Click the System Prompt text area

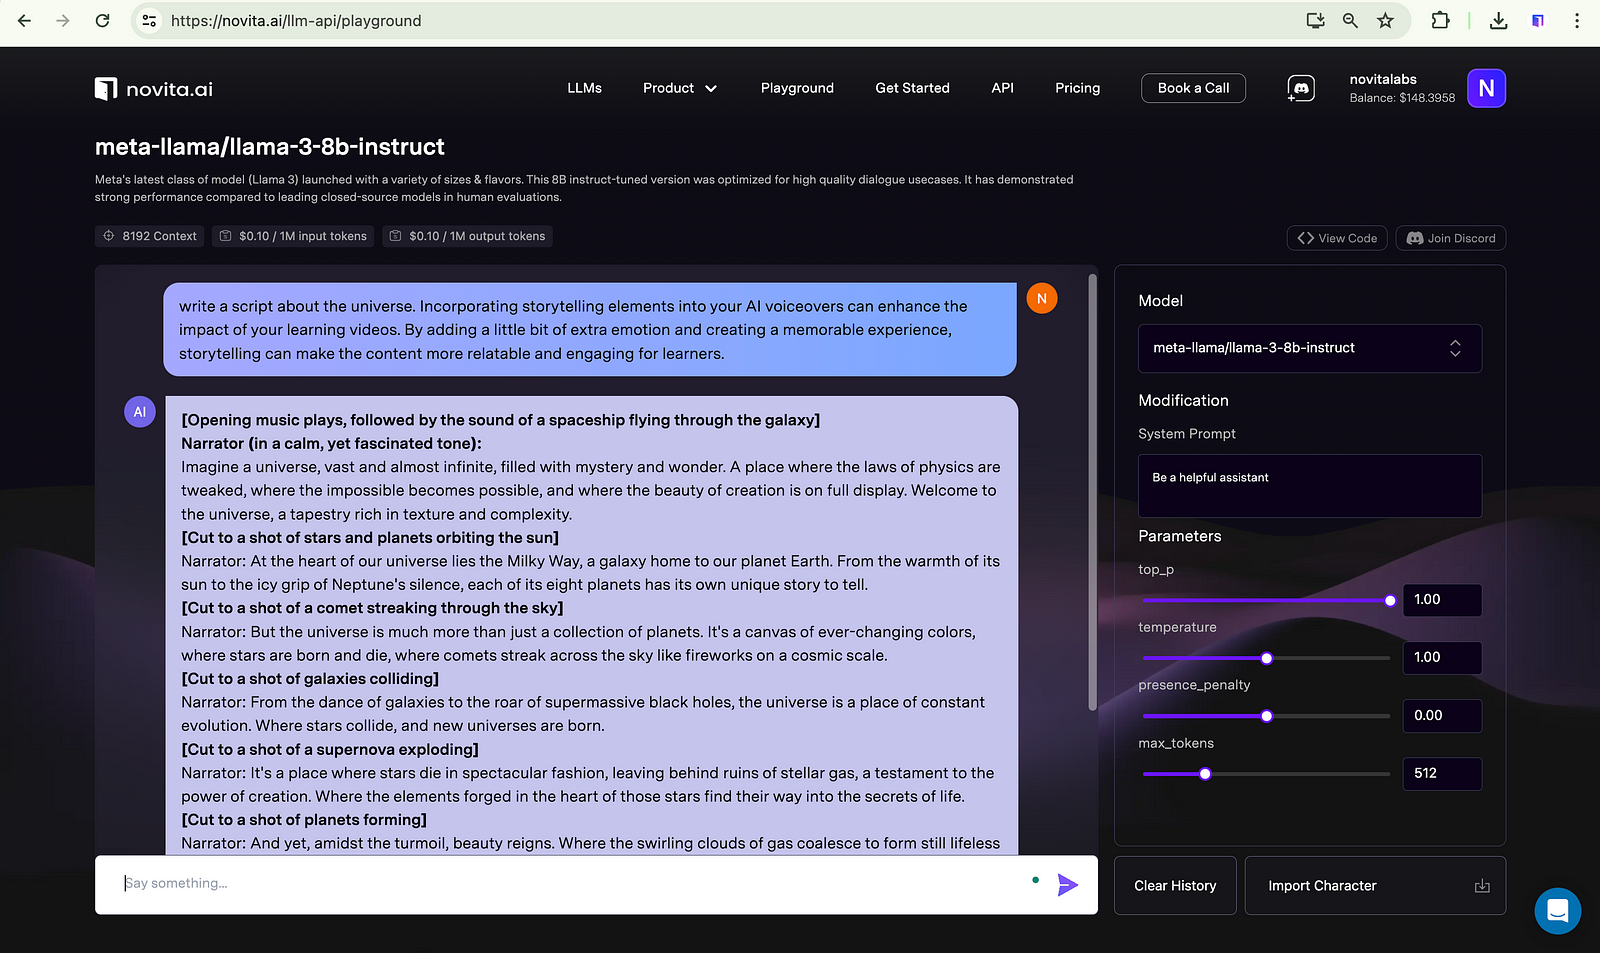[1310, 486]
